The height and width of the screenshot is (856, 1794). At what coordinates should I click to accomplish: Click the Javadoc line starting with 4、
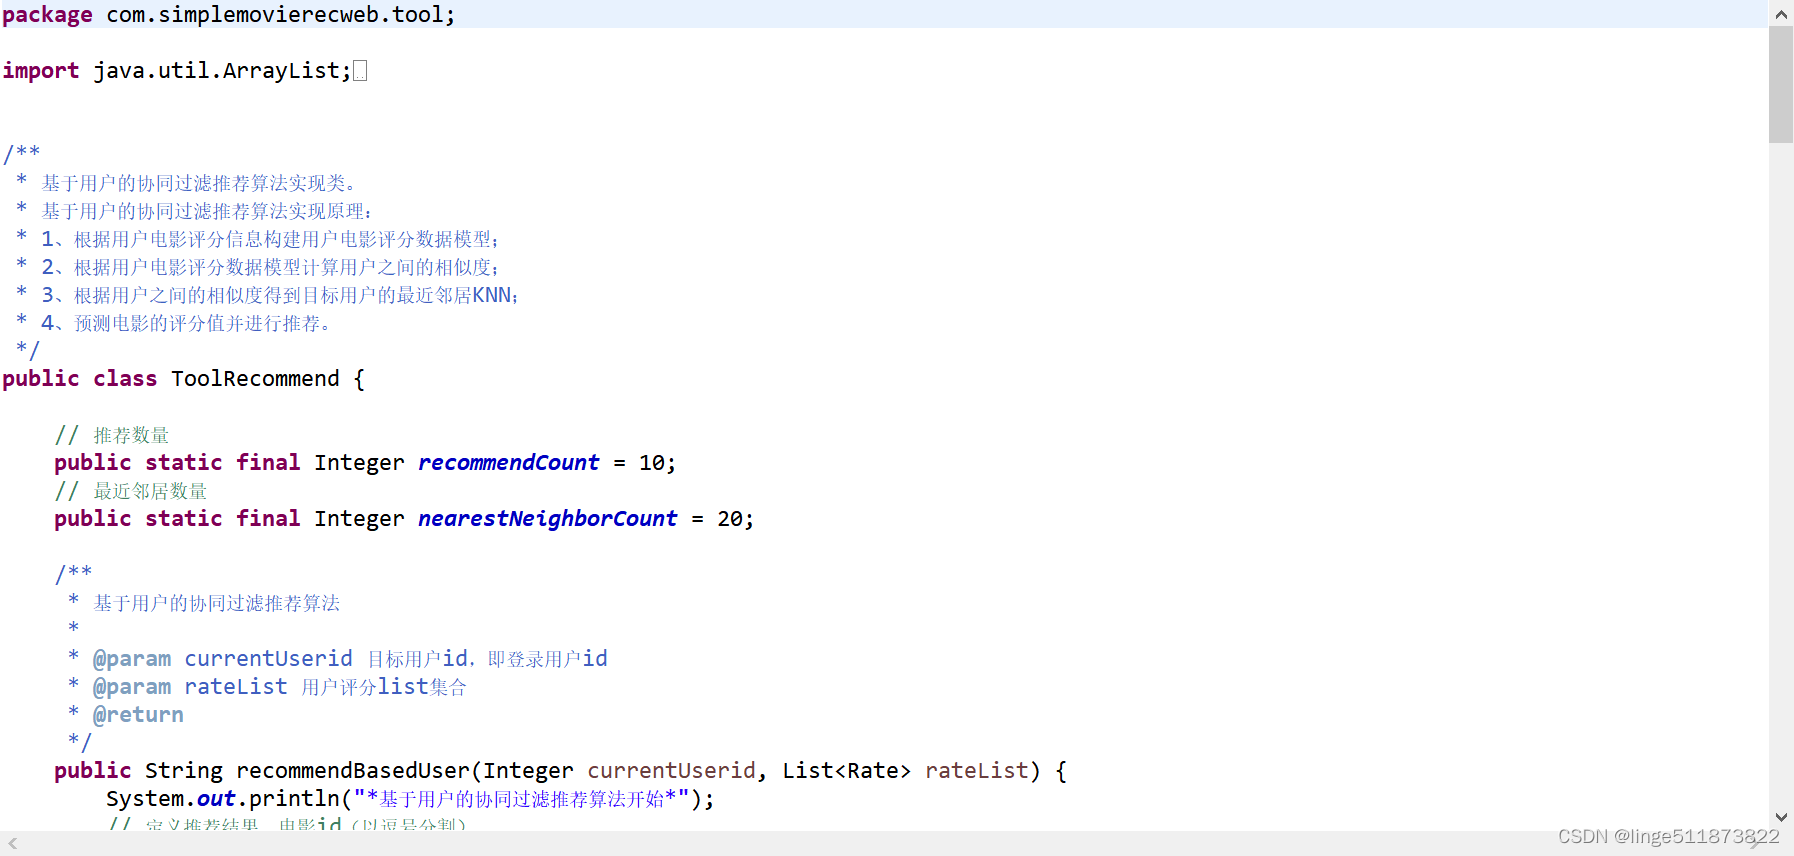tap(174, 323)
